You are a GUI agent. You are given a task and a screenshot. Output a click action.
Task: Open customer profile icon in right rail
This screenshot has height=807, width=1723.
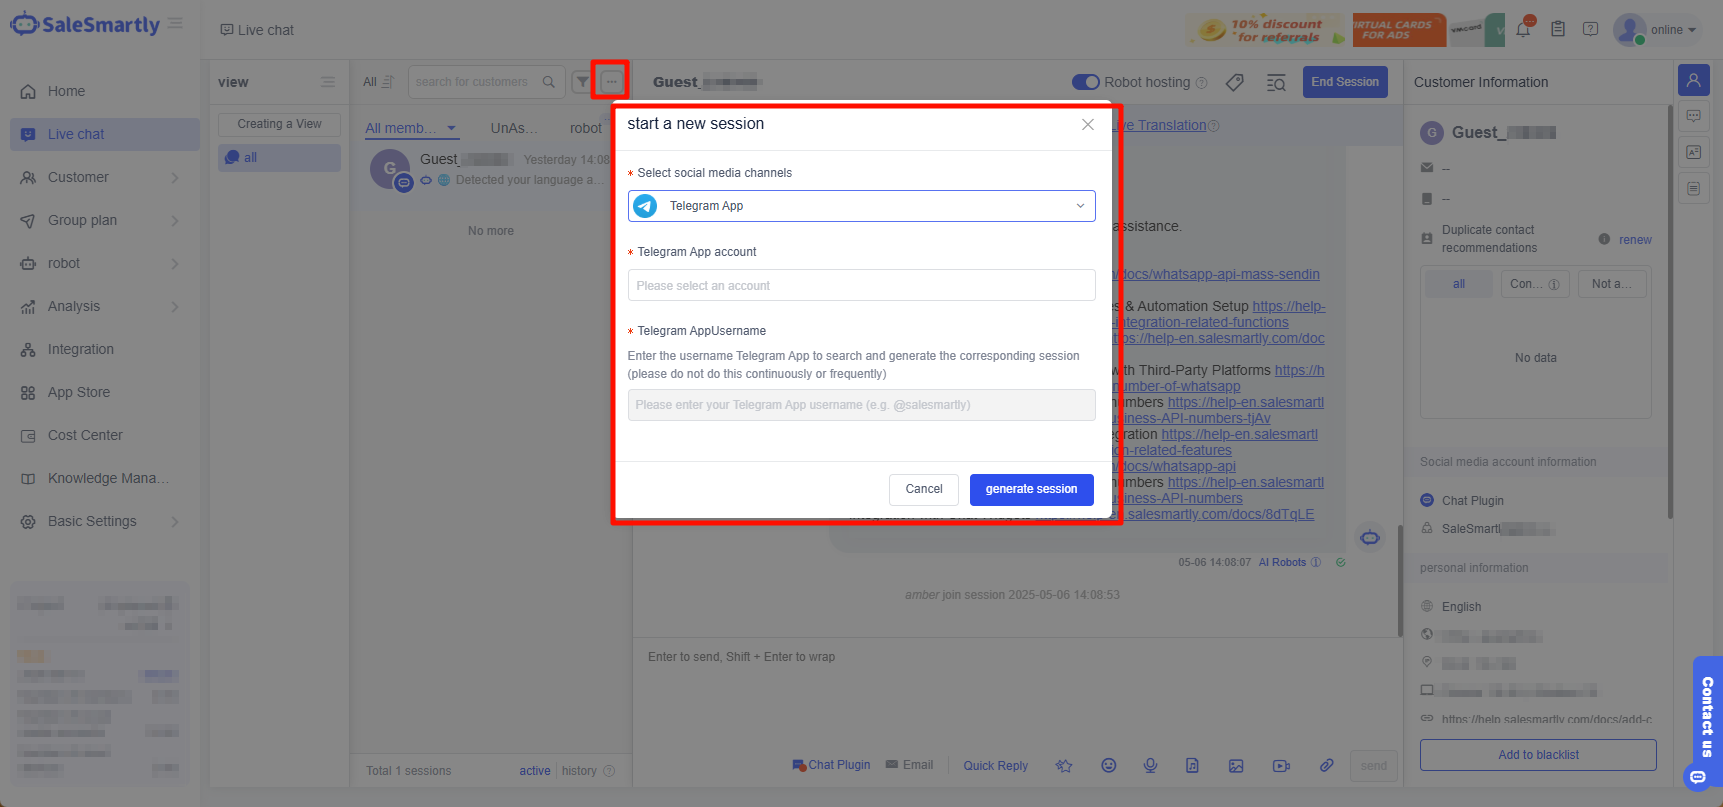1693,80
